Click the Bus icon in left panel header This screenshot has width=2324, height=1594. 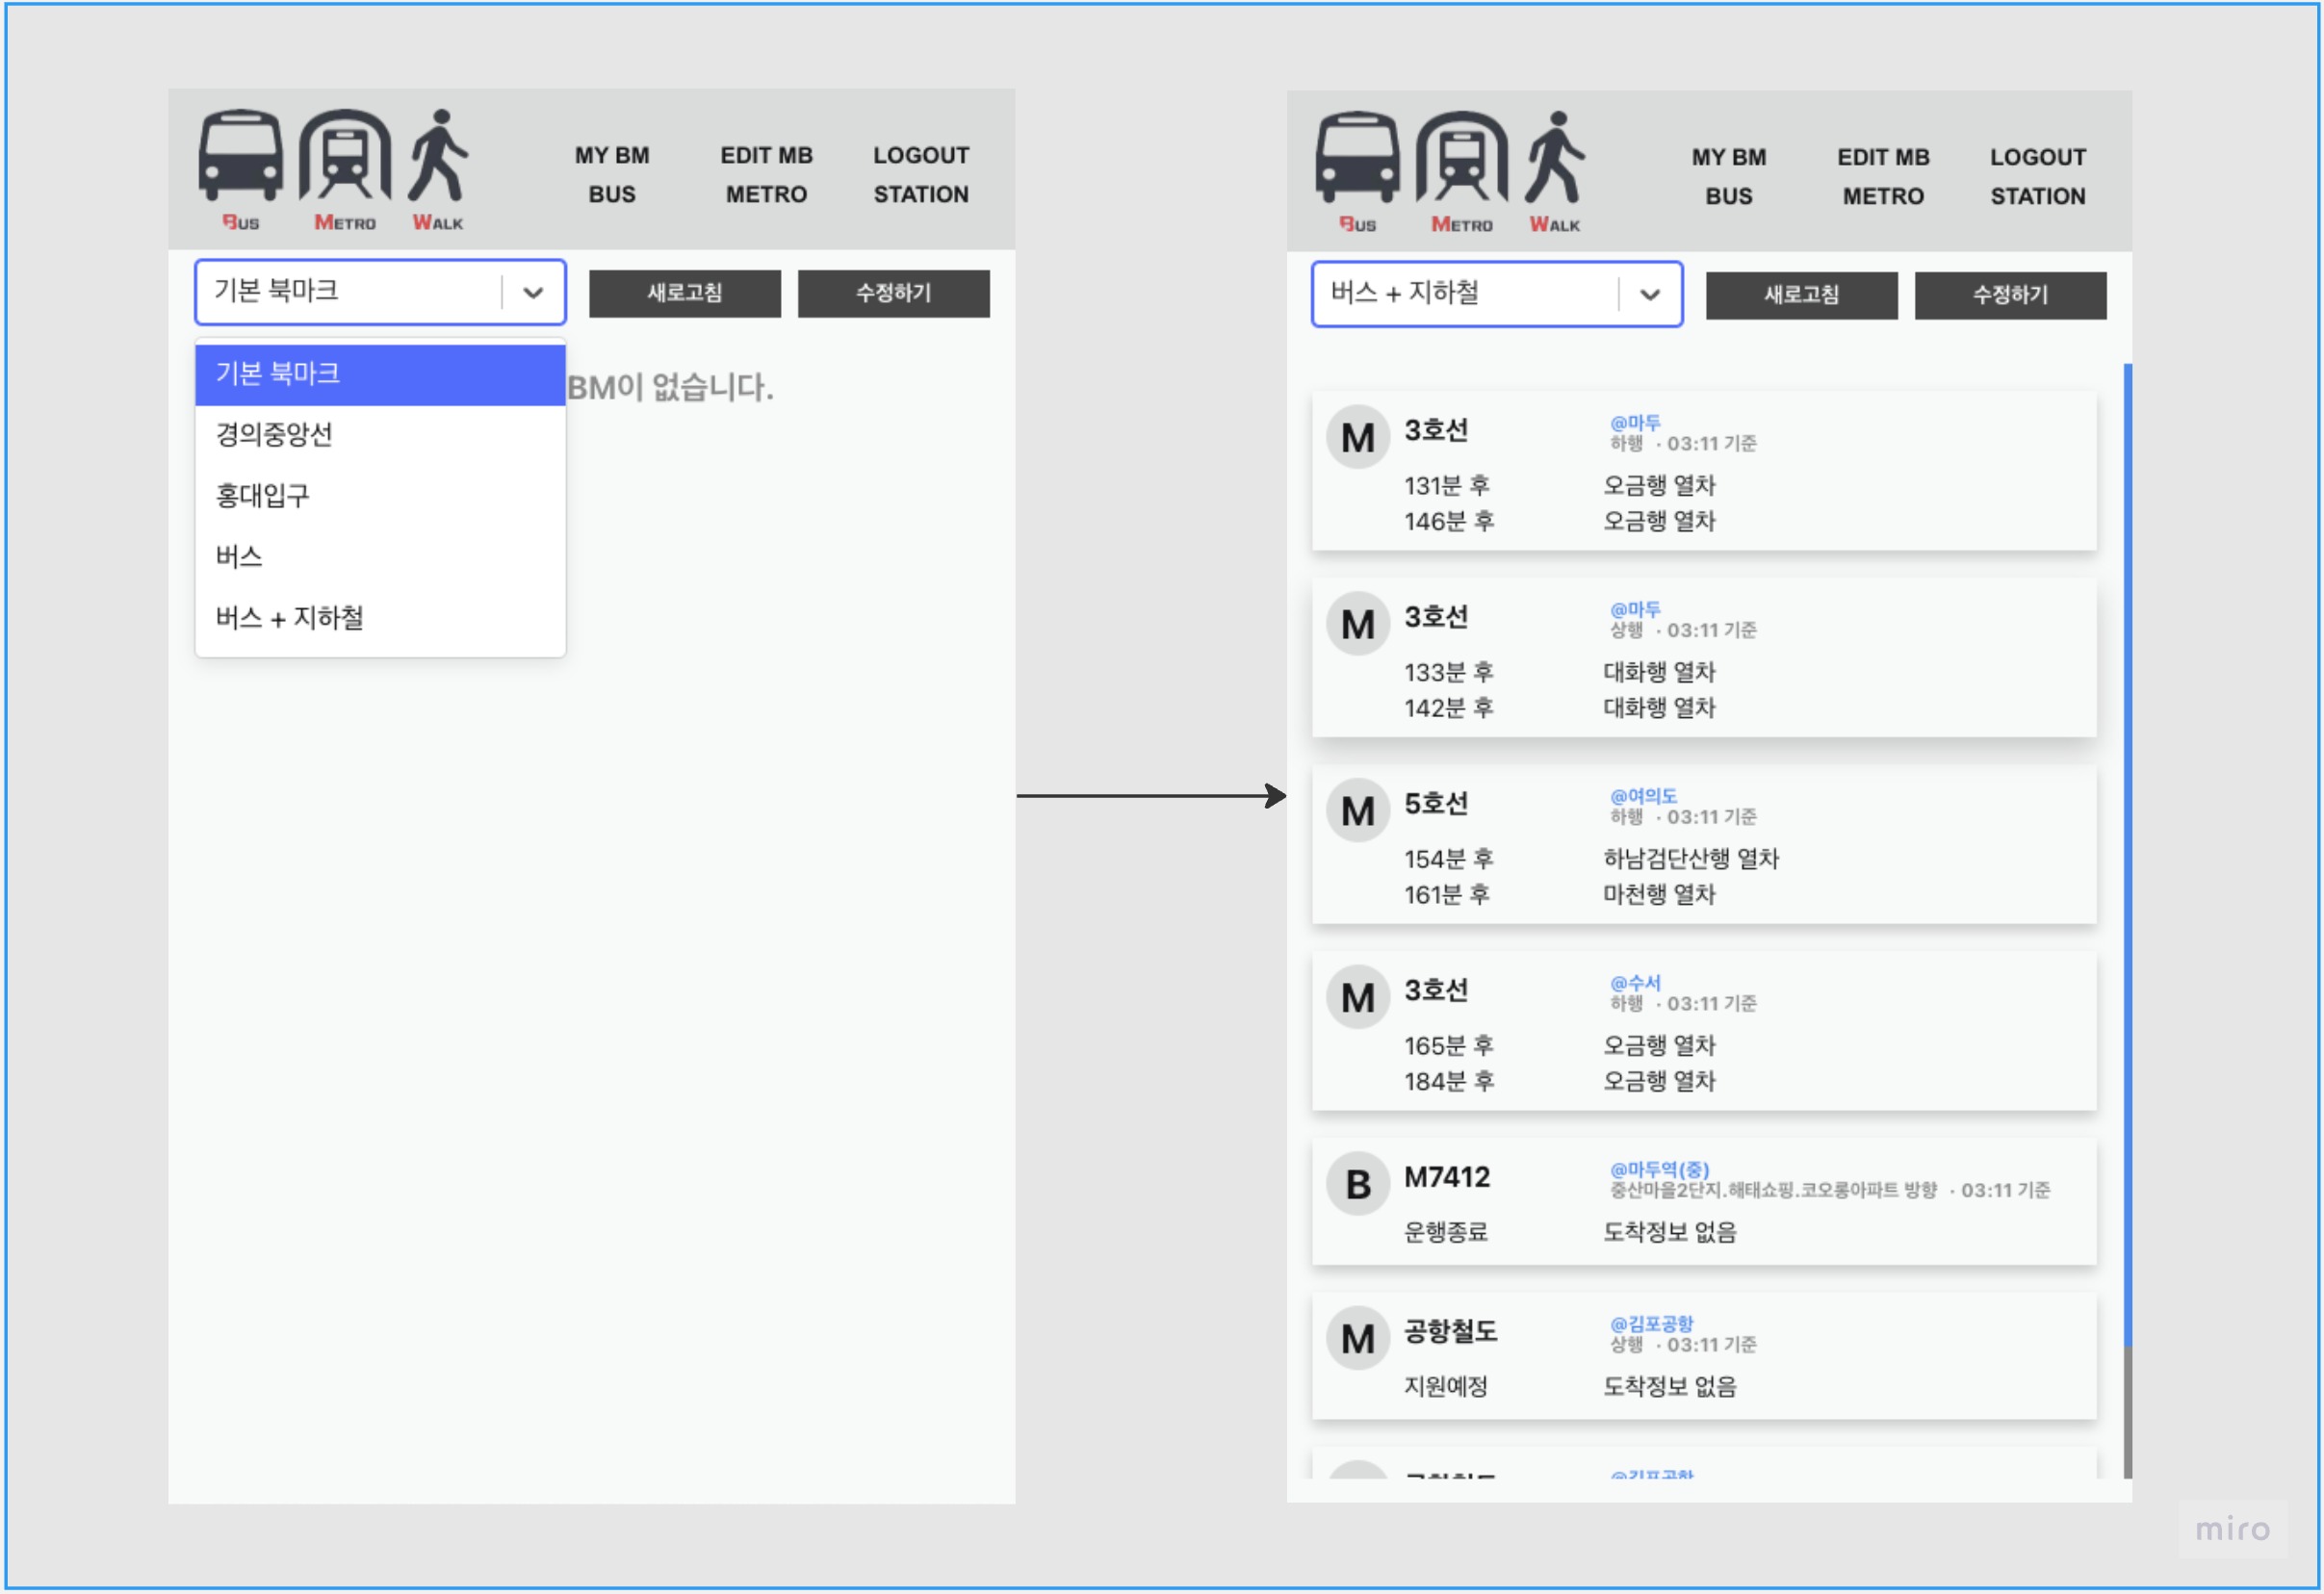(x=240, y=157)
